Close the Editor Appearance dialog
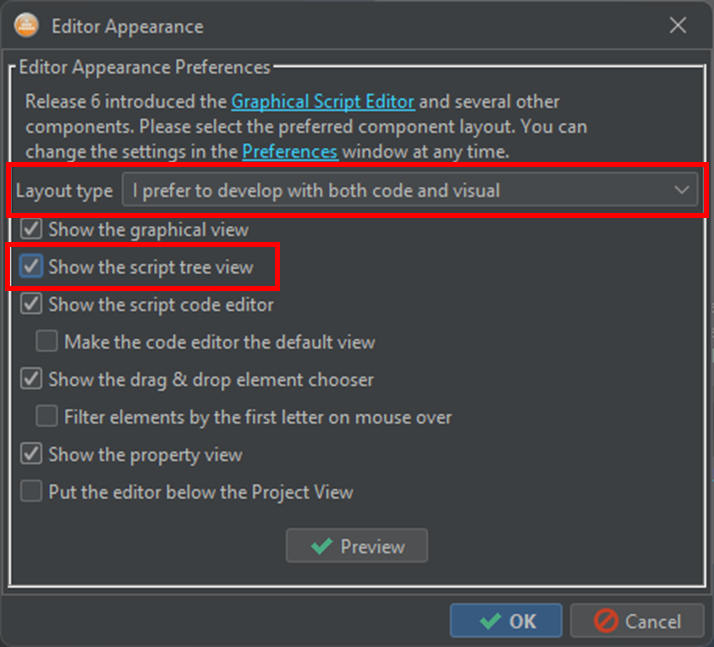 (x=678, y=26)
